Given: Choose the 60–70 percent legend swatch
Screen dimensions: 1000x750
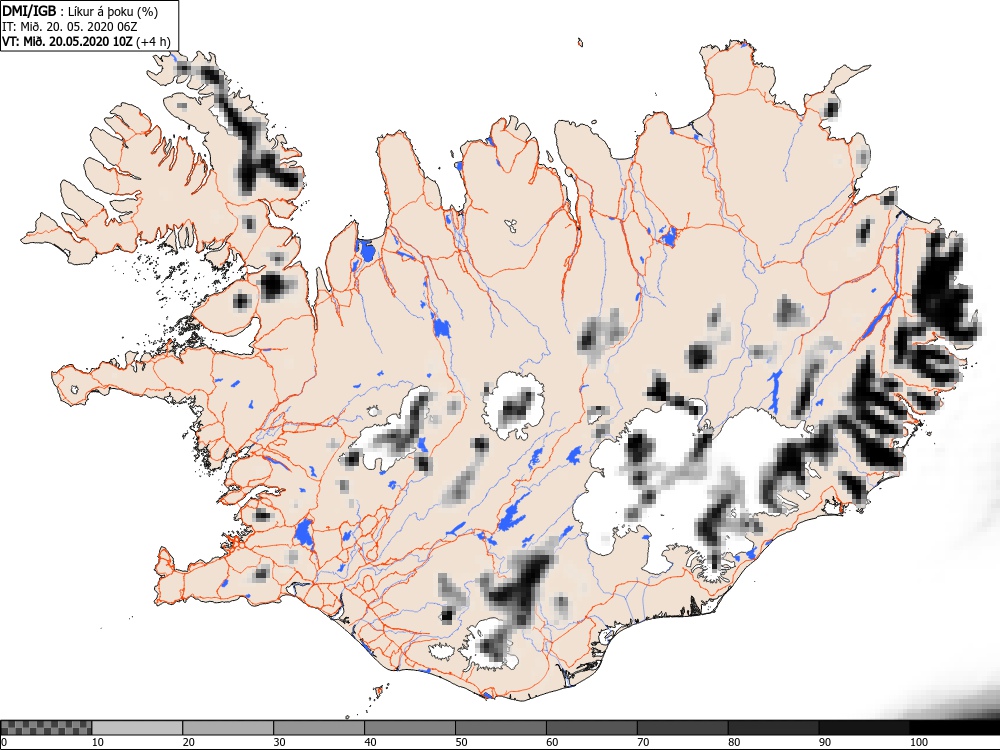Looking at the screenshot, I should (x=591, y=728).
